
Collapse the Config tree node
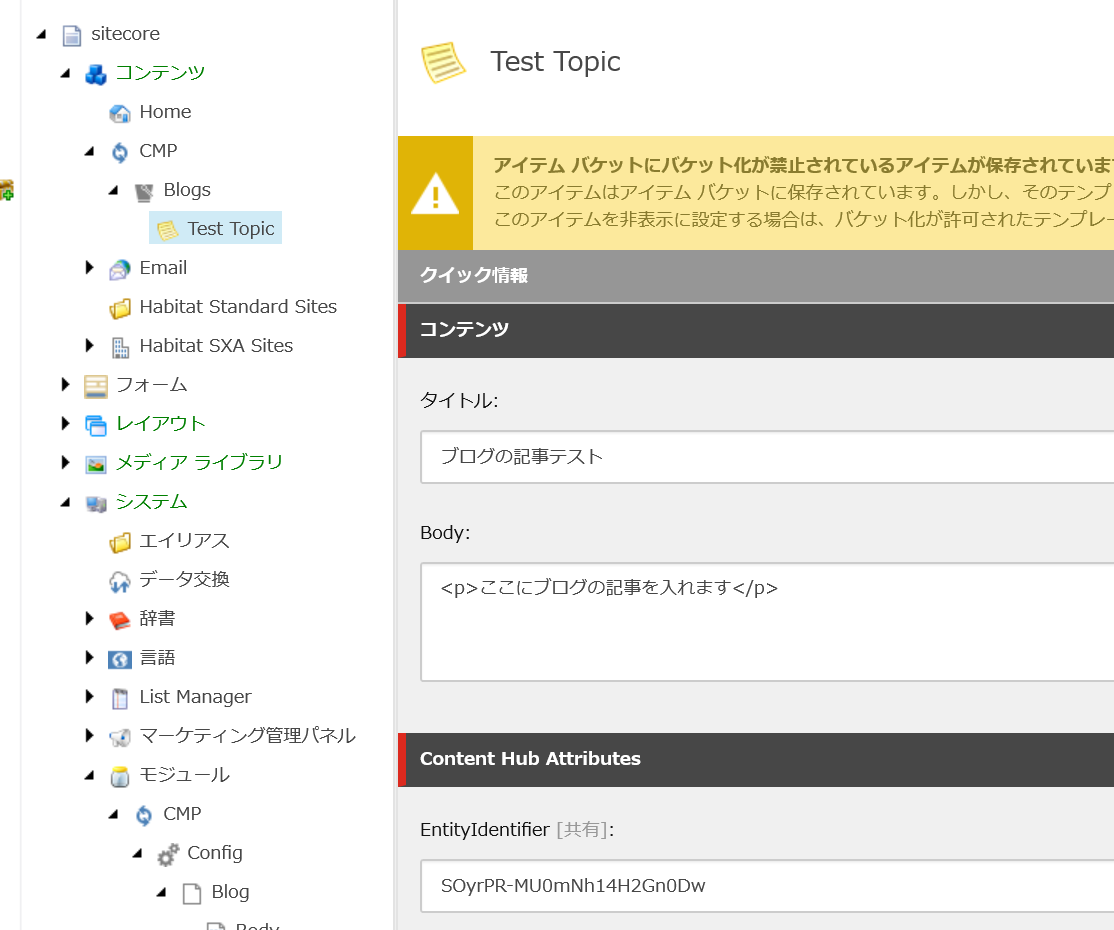click(x=138, y=854)
